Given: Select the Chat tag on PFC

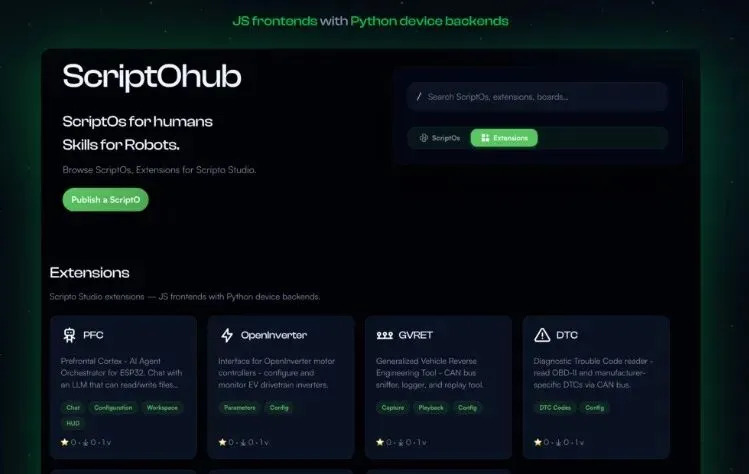Looking at the screenshot, I should click(73, 408).
